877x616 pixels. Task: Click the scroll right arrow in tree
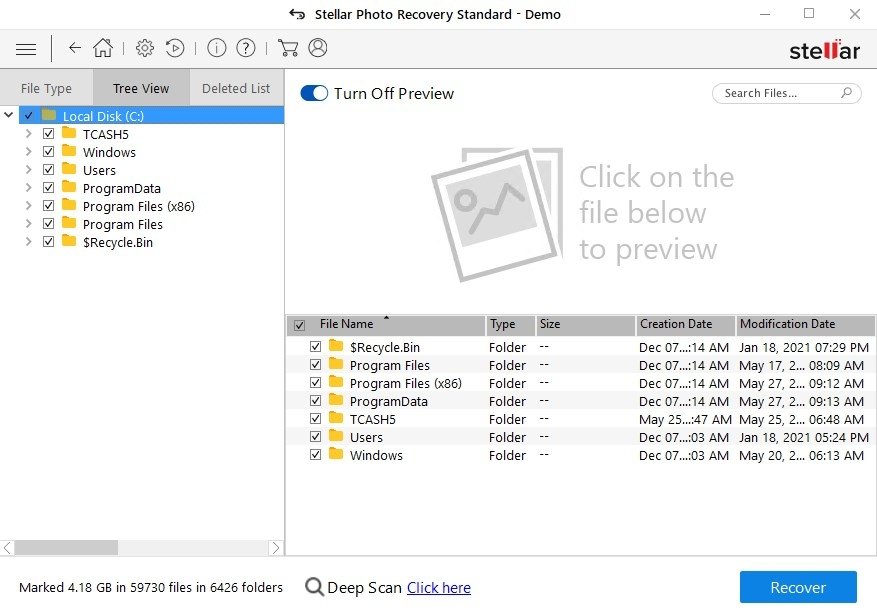(x=275, y=547)
